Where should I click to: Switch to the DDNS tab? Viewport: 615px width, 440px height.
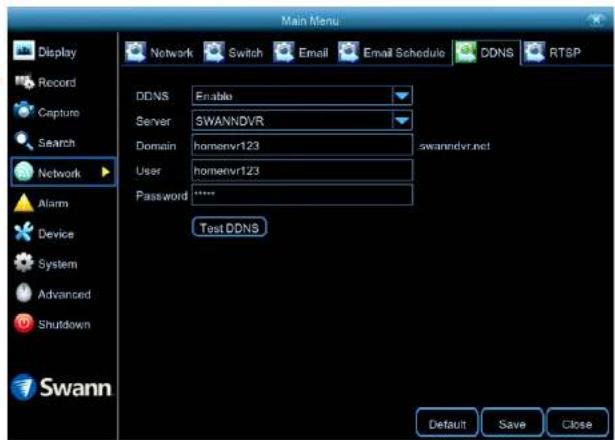[486, 53]
